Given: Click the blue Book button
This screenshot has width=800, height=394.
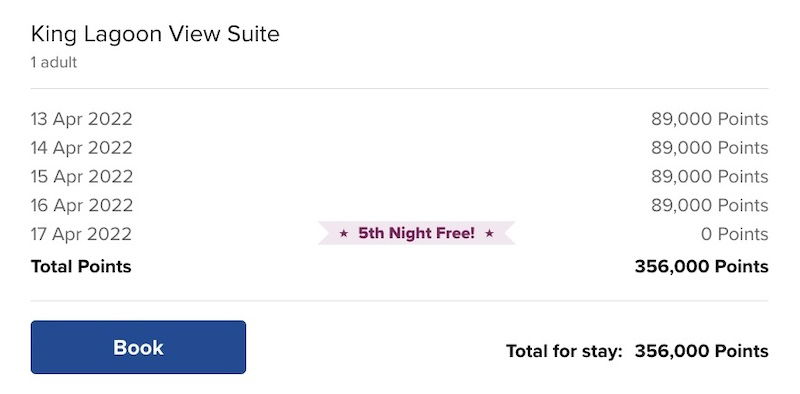Looking at the screenshot, I should (x=138, y=347).
